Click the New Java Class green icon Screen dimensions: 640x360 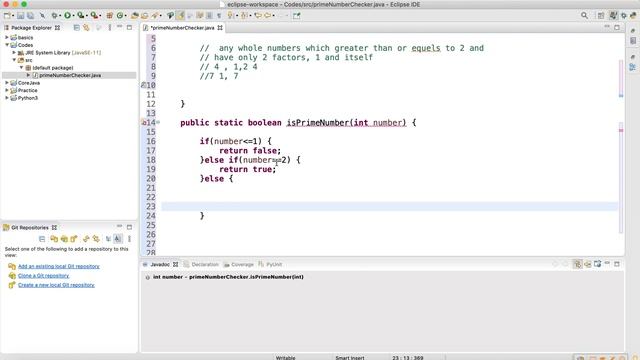[x=120, y=16]
